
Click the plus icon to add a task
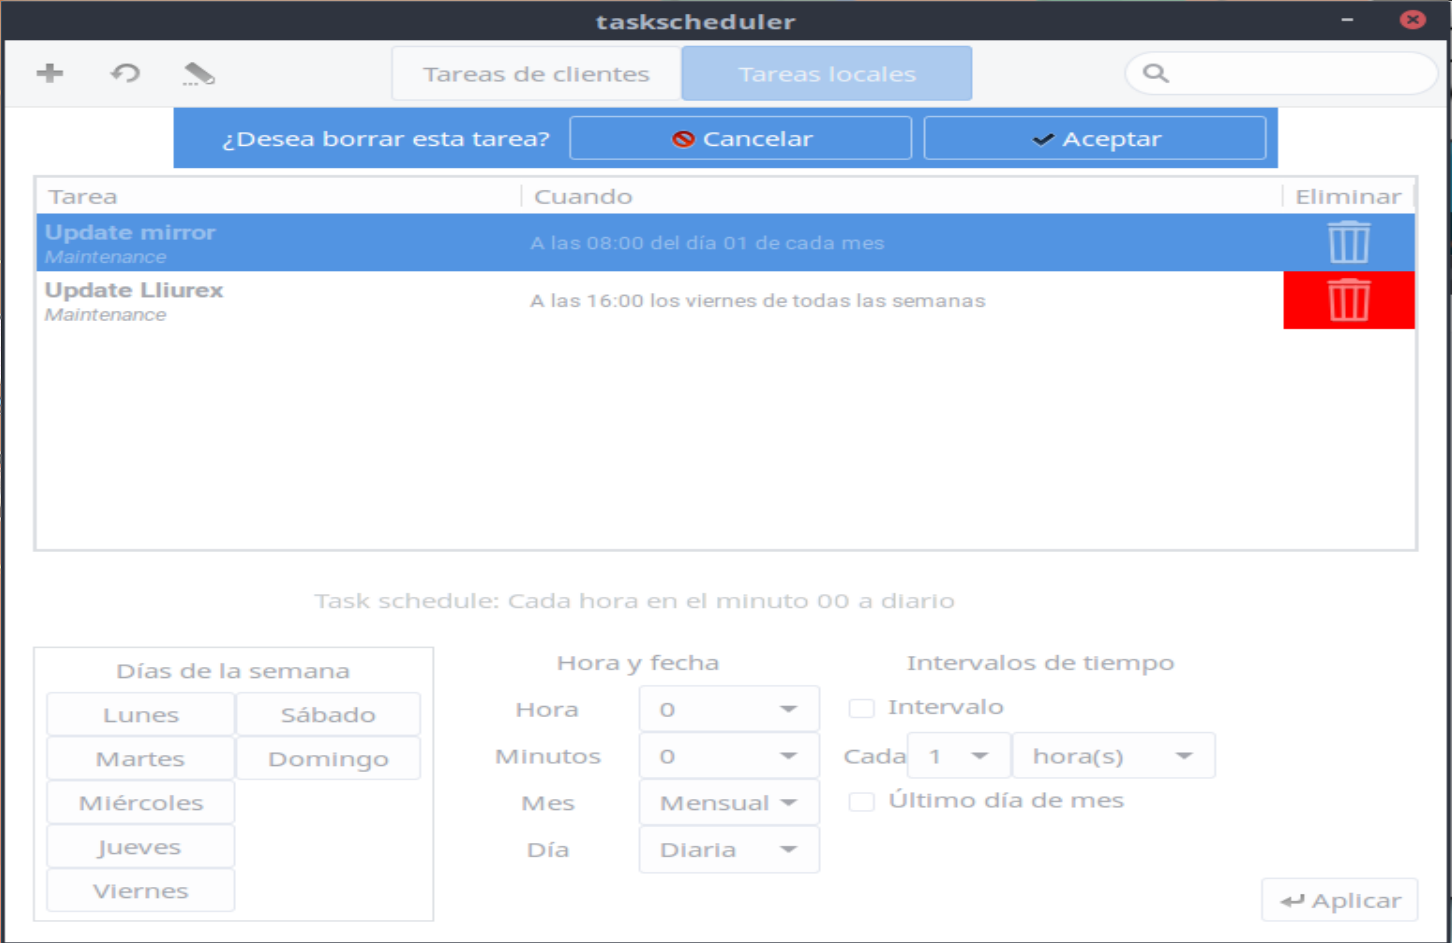(50, 73)
